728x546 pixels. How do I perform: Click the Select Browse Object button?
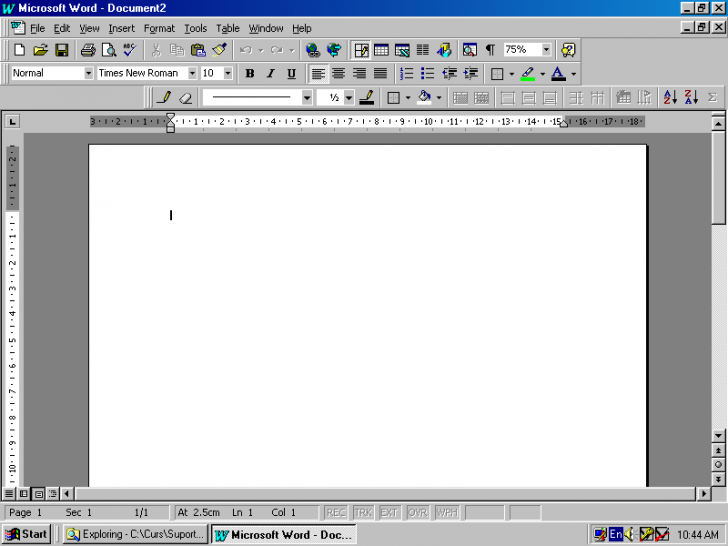(718, 465)
